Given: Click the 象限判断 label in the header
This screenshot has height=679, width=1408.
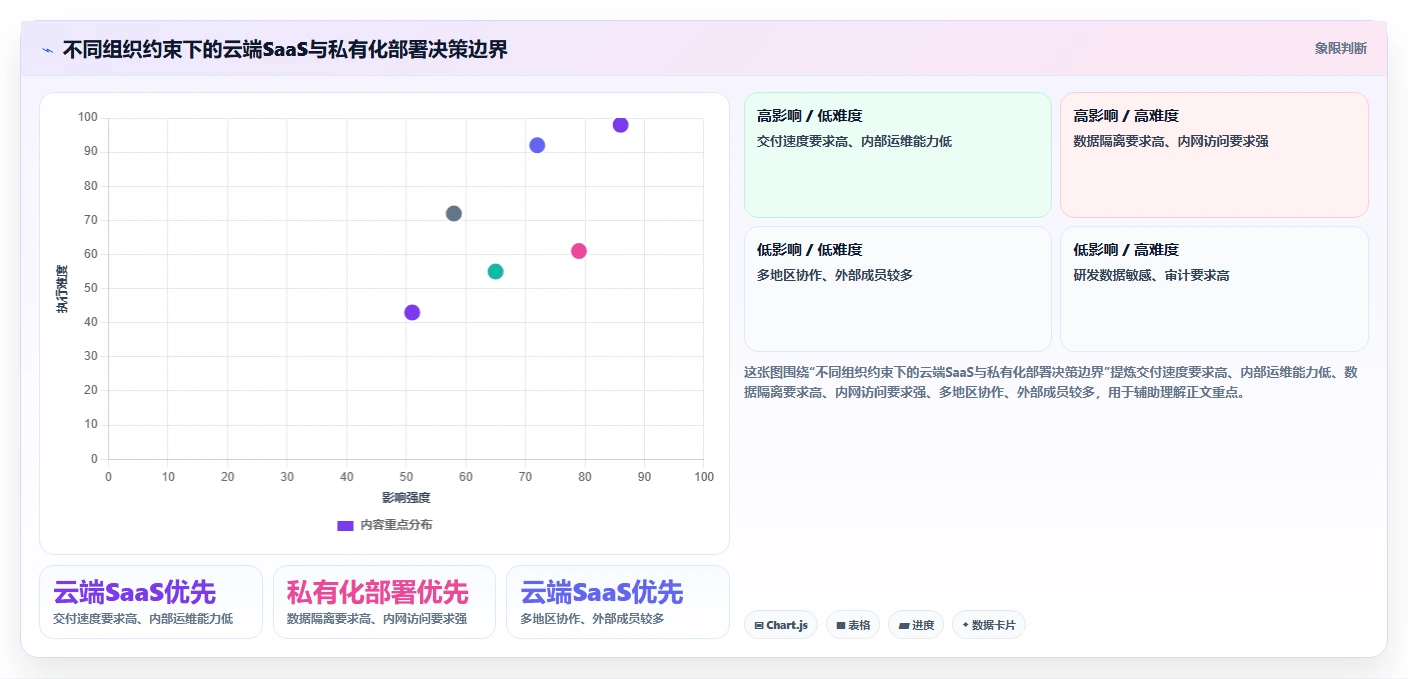Looking at the screenshot, I should 1340,48.
